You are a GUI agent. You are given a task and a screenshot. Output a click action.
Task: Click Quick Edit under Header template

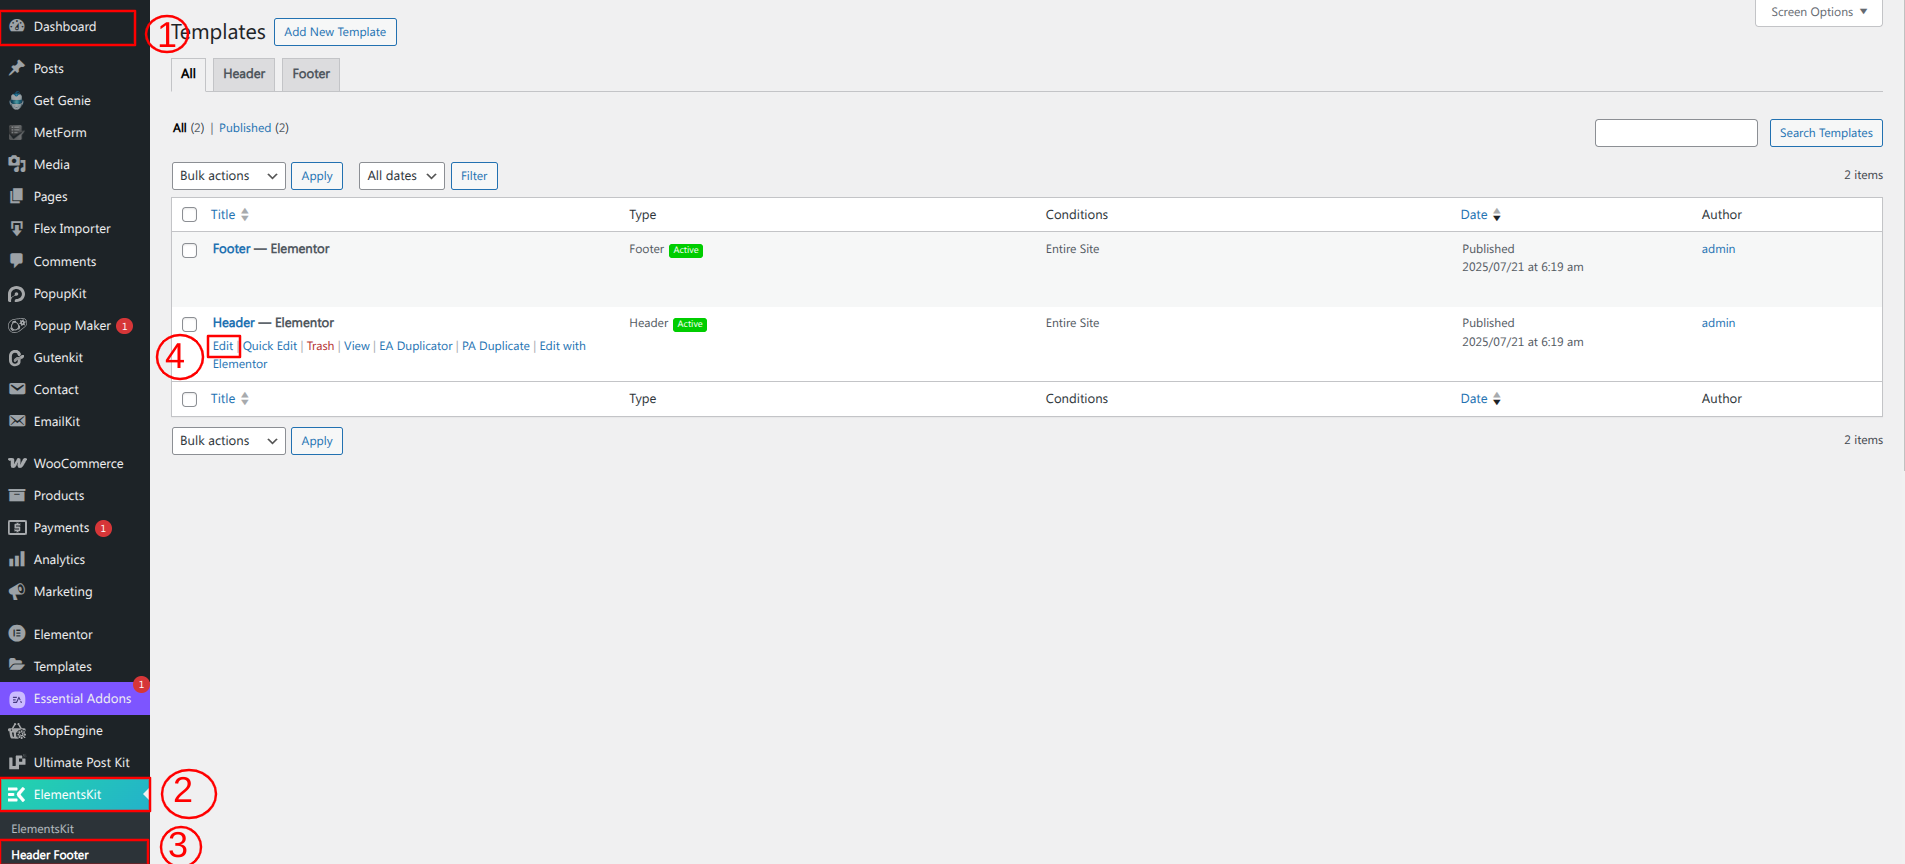[271, 346]
